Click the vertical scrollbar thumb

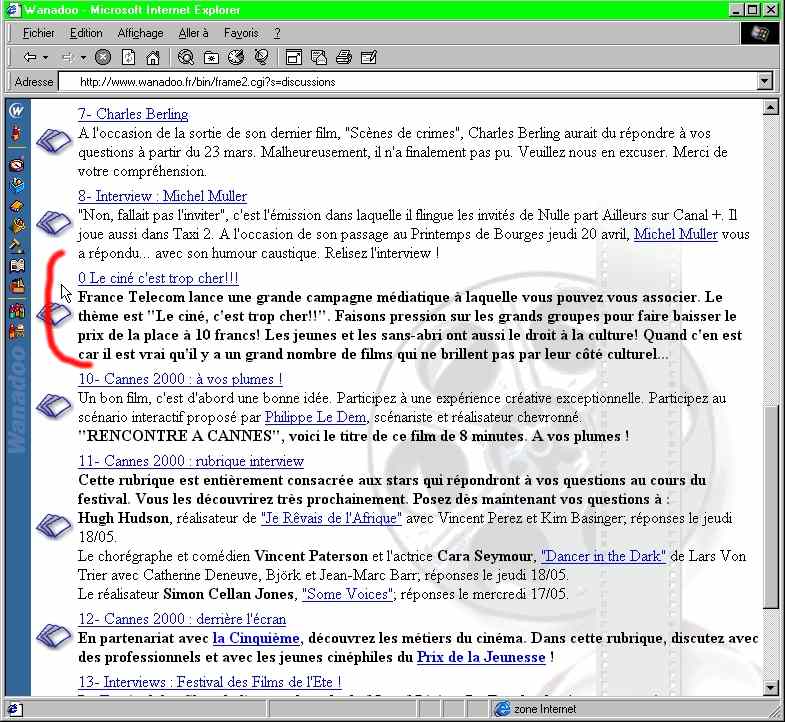pyautogui.click(x=771, y=507)
